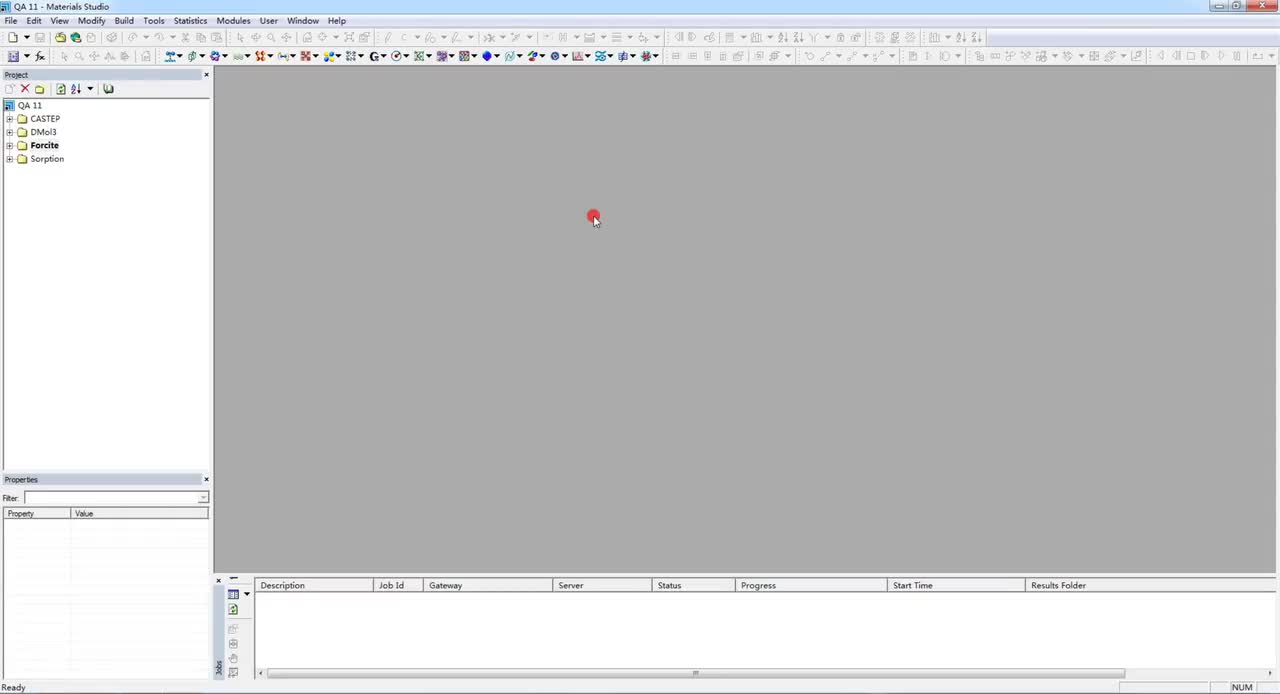Expand the Sorption folder
The width and height of the screenshot is (1280, 694).
point(10,159)
